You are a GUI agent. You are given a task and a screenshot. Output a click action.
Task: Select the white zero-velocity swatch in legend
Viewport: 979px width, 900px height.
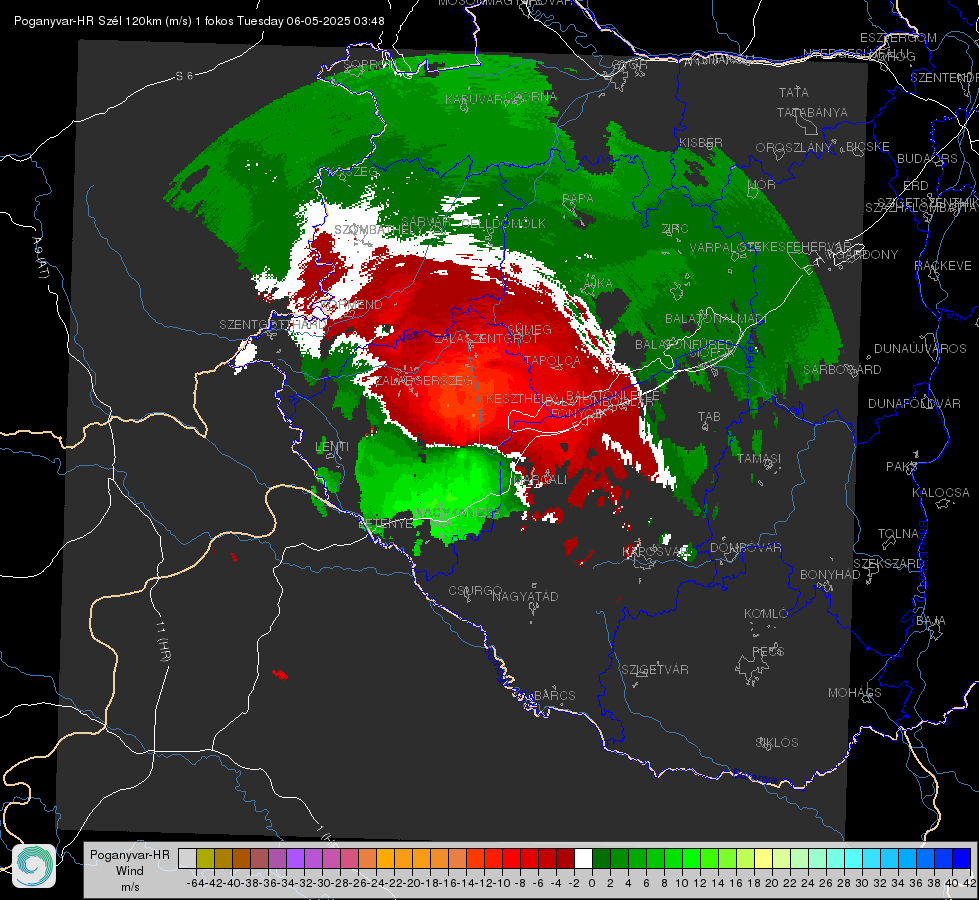[583, 858]
